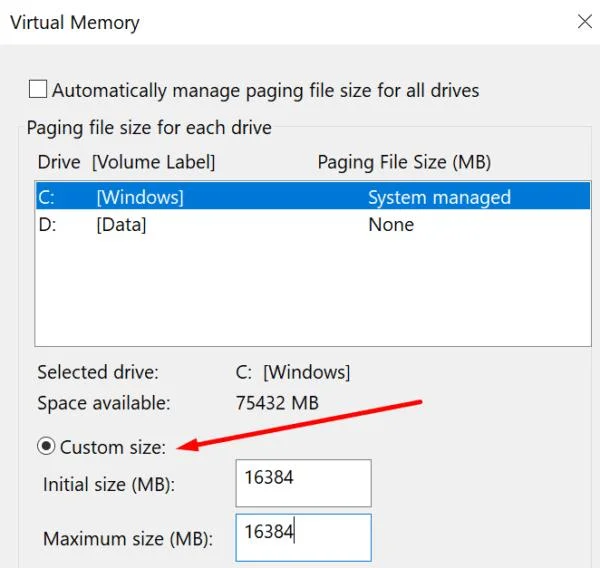Select the Custom size radio button
This screenshot has height=568, width=600.
point(46,446)
